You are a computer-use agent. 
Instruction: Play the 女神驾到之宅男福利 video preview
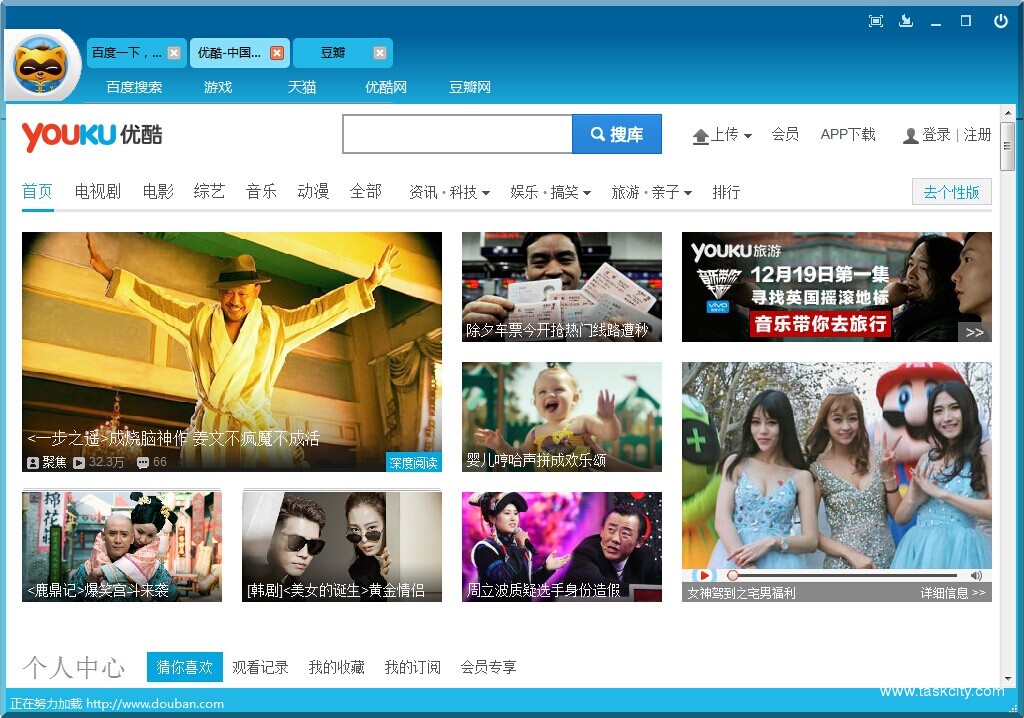(x=703, y=575)
